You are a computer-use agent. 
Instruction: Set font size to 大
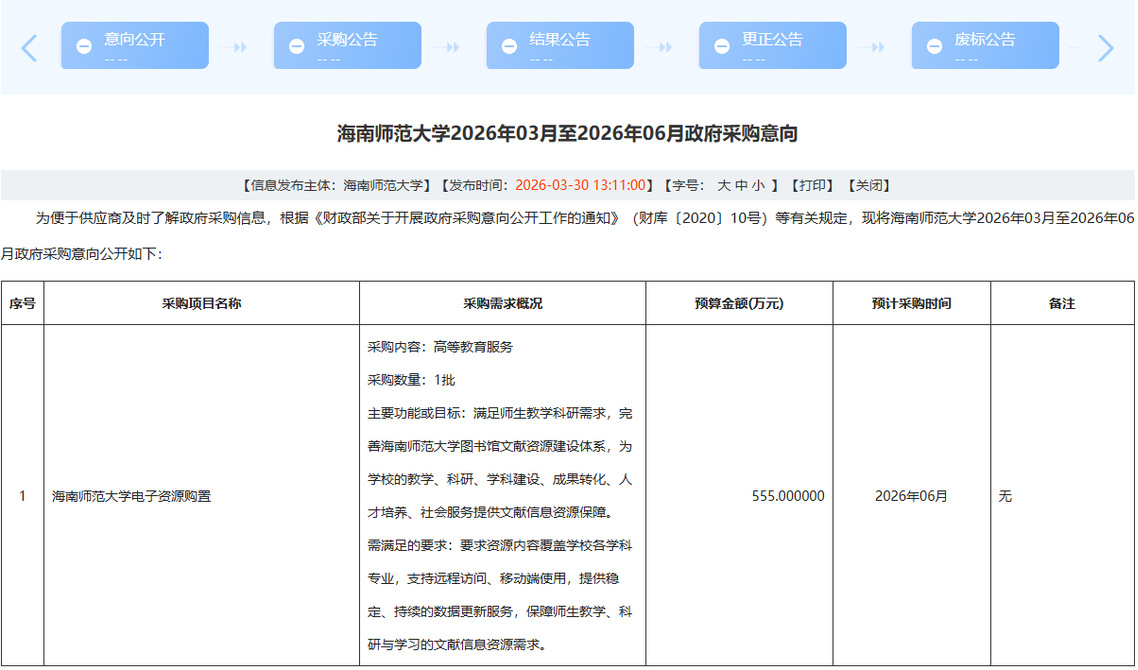click(724, 185)
